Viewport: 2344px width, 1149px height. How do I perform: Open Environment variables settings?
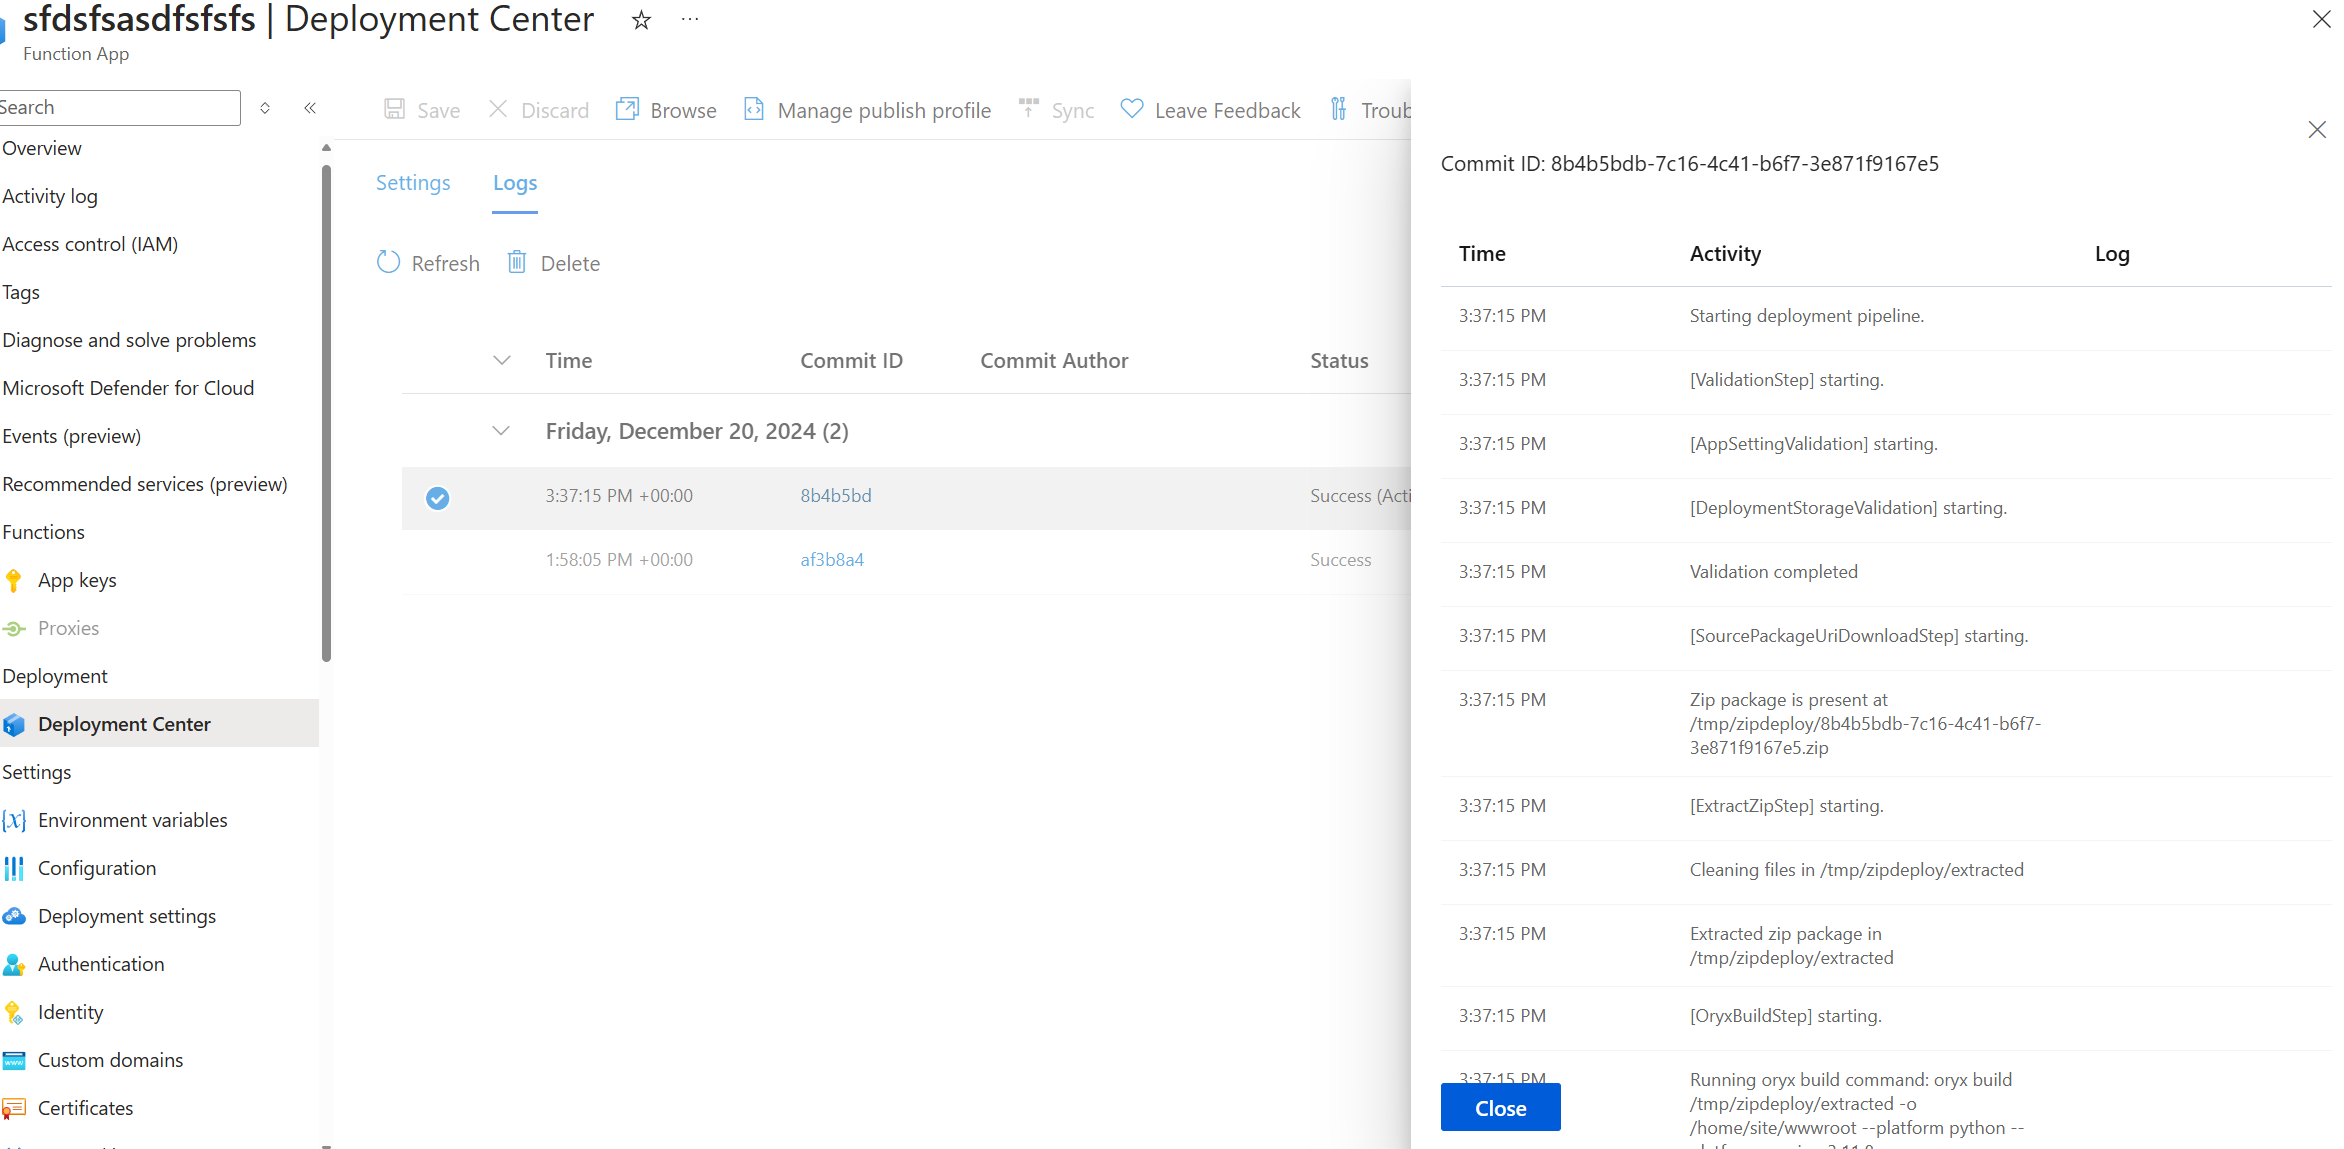tap(133, 820)
